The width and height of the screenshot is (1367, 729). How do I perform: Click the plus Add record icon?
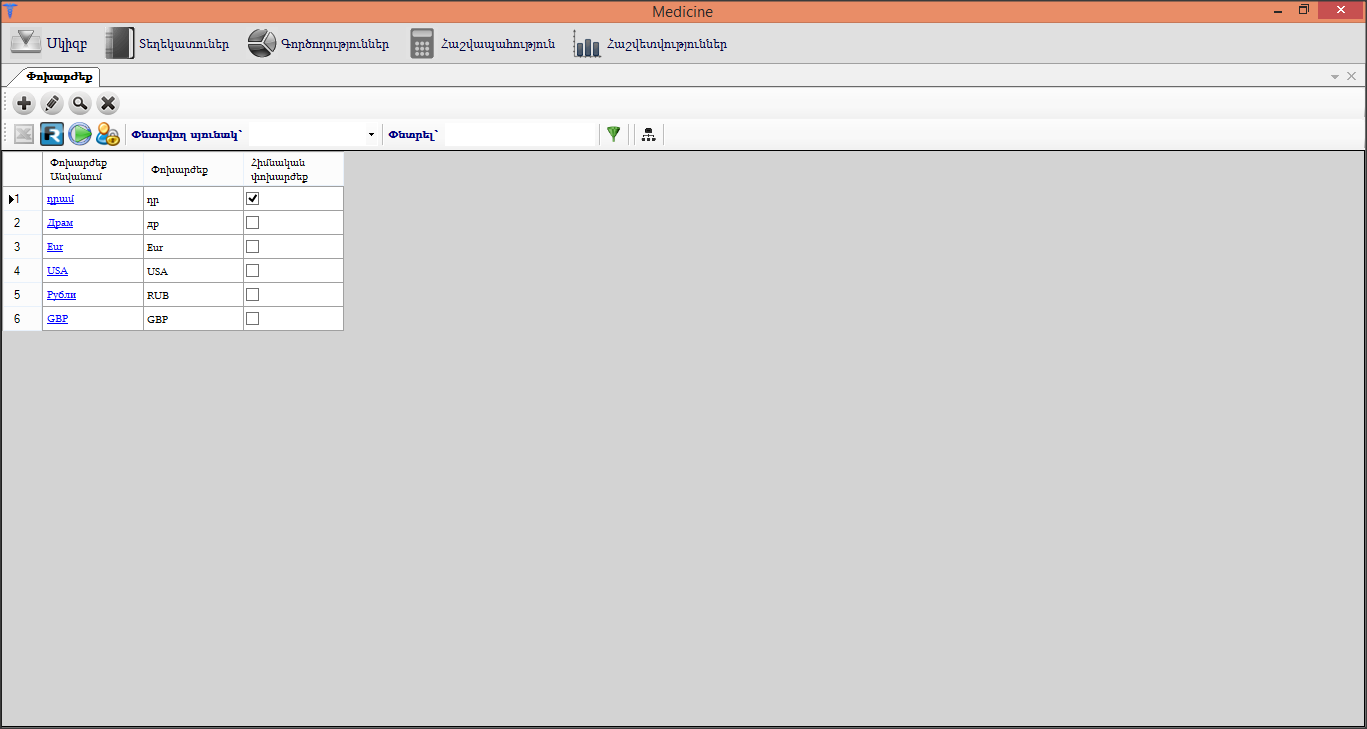pyautogui.click(x=24, y=103)
